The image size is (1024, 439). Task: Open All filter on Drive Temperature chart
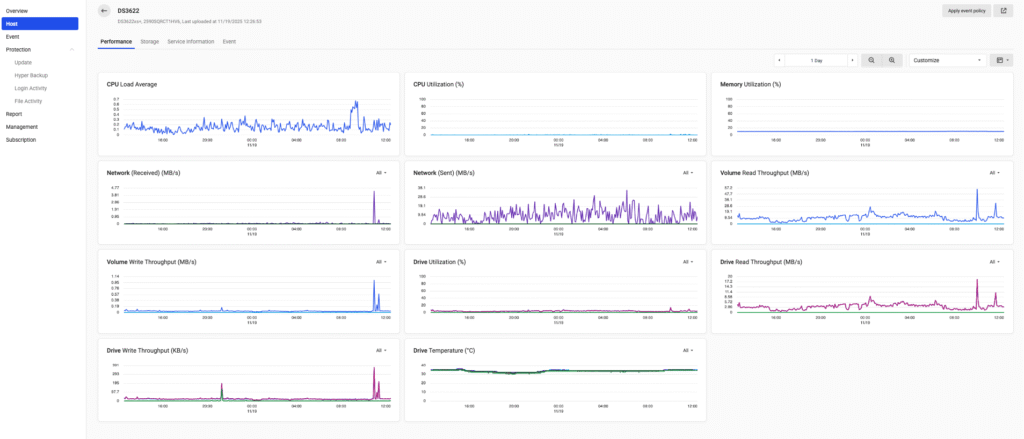point(688,351)
